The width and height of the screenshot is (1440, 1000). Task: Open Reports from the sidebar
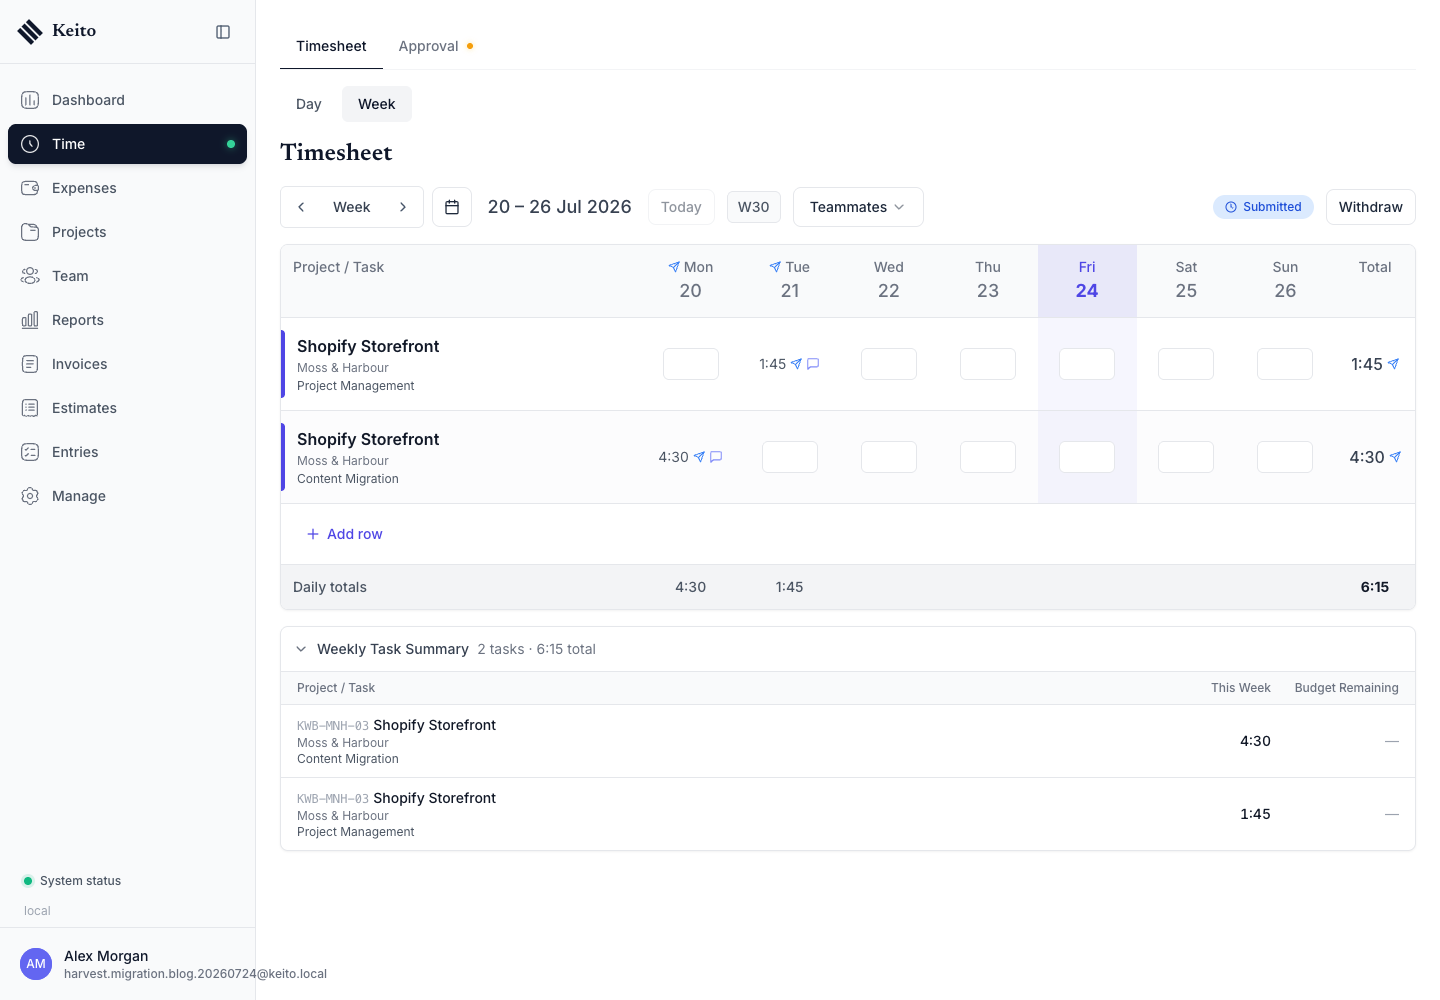(x=127, y=320)
